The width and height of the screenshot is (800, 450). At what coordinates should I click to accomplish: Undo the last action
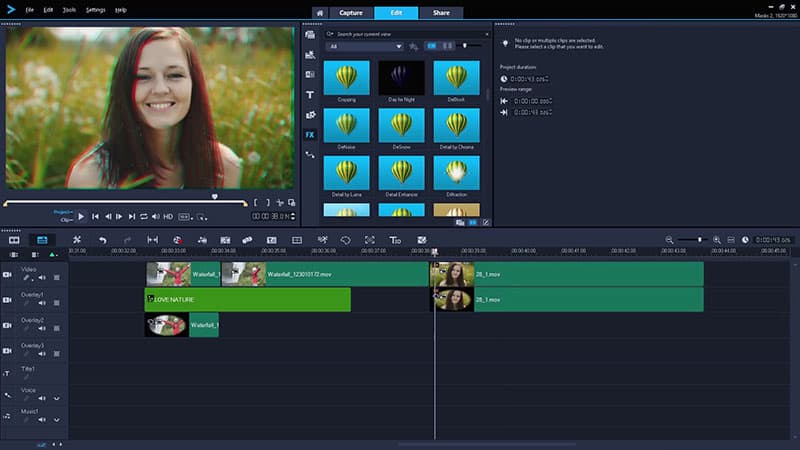point(103,240)
